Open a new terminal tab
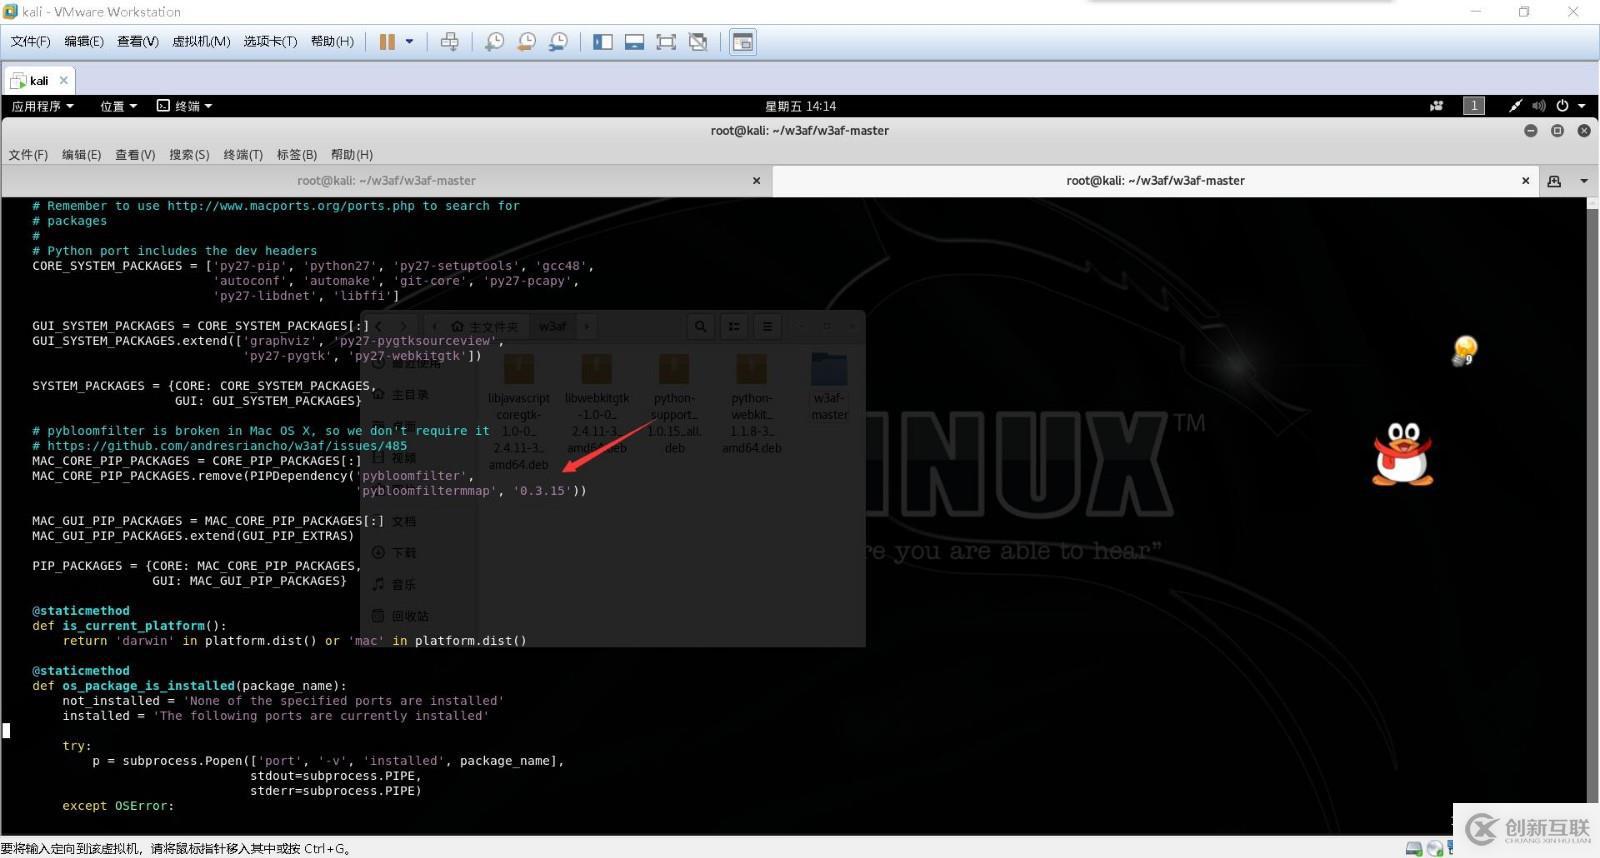This screenshot has height=858, width=1600. pos(1554,181)
